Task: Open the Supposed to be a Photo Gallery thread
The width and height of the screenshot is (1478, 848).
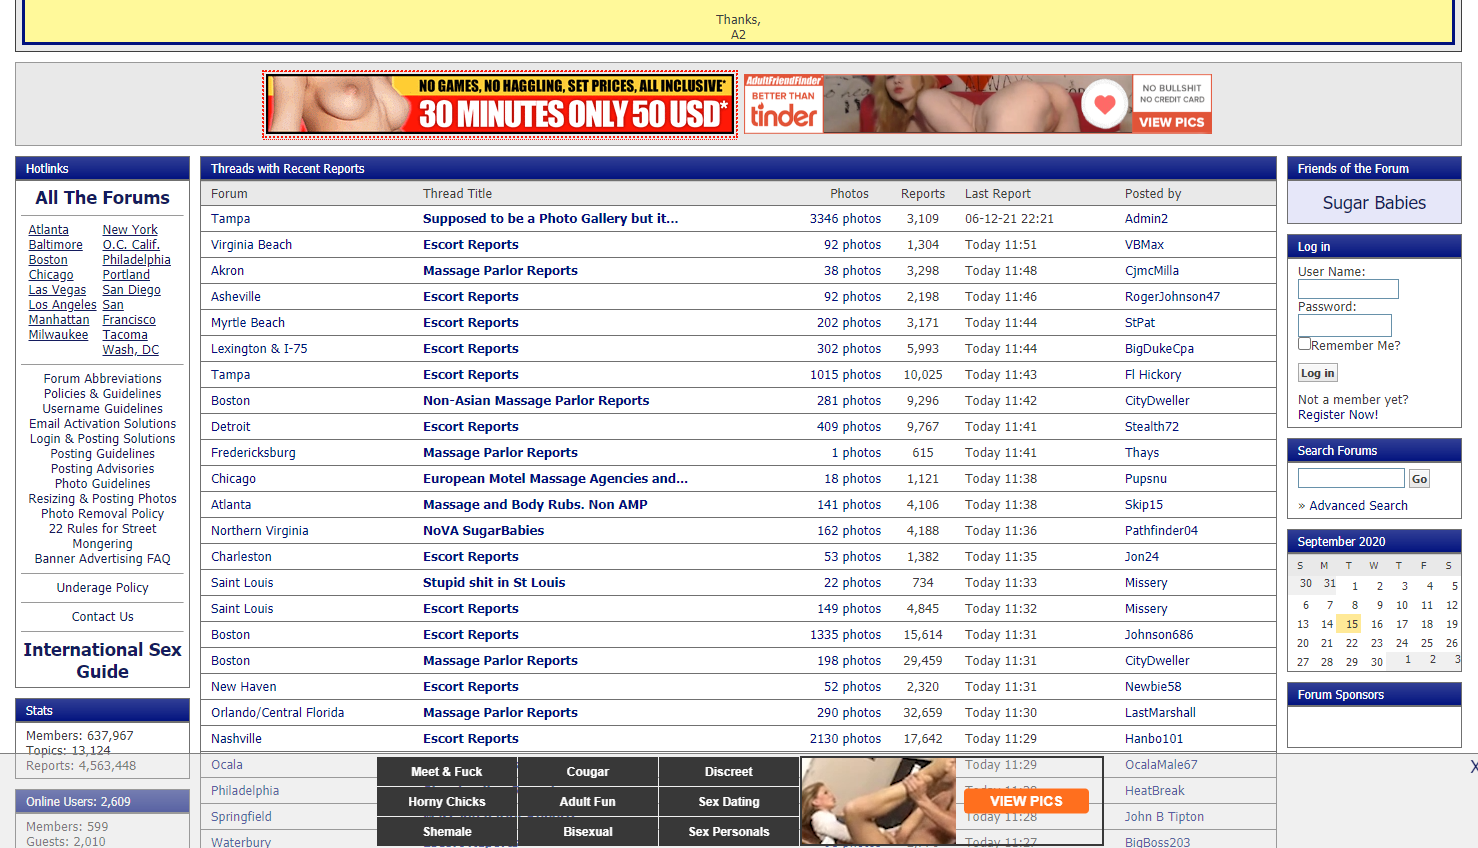Action: tap(550, 219)
